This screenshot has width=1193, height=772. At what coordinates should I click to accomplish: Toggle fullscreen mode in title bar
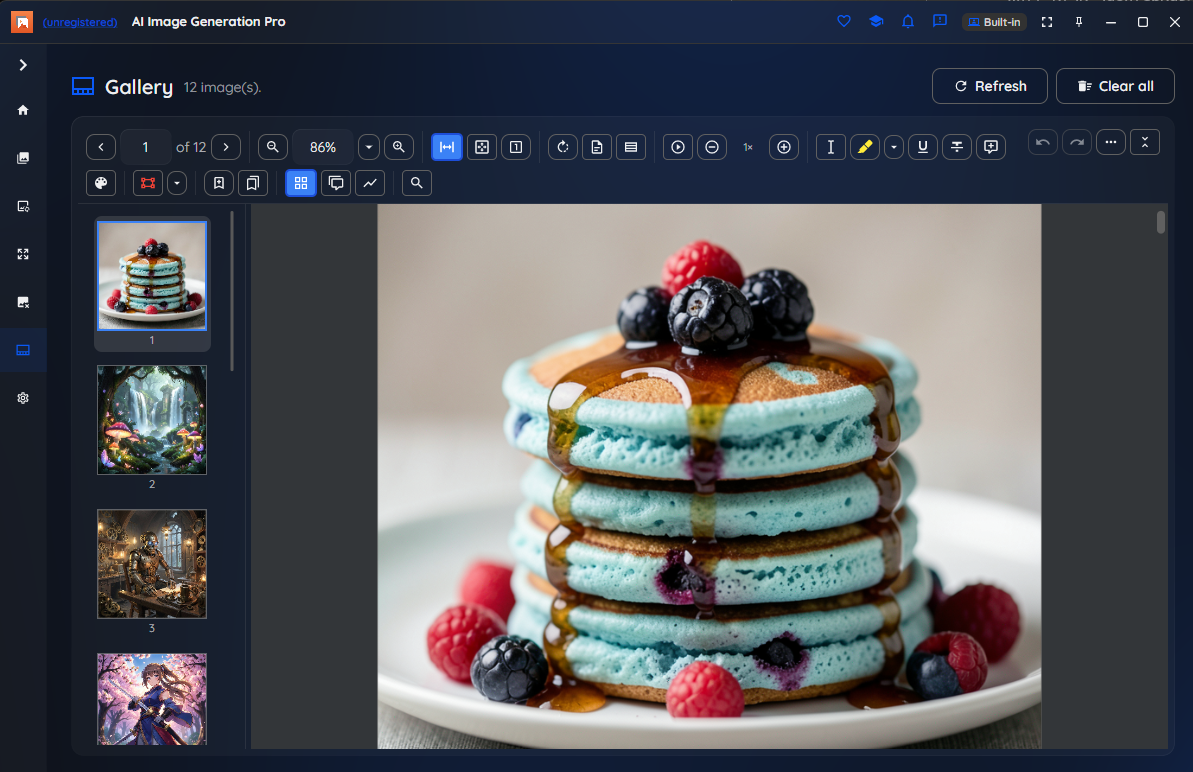[1047, 22]
